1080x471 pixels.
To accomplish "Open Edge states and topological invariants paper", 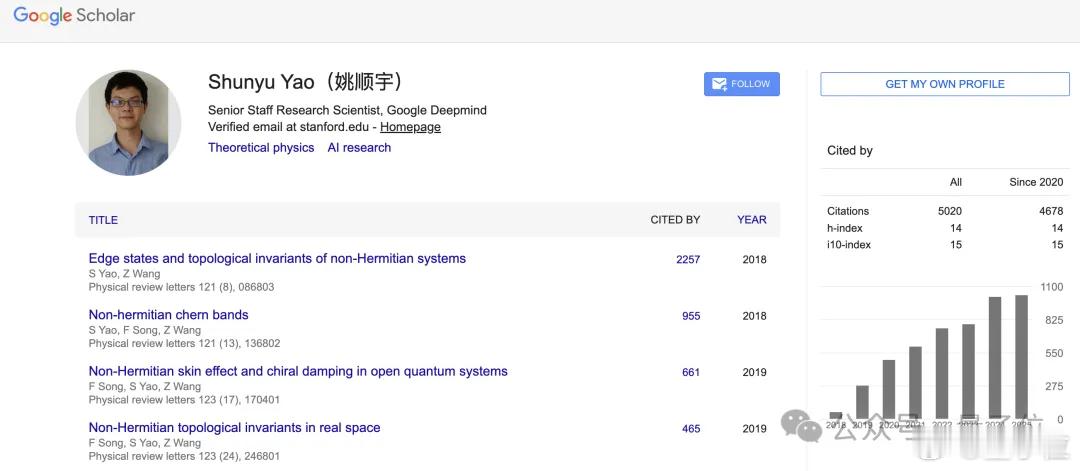I will pos(277,258).
